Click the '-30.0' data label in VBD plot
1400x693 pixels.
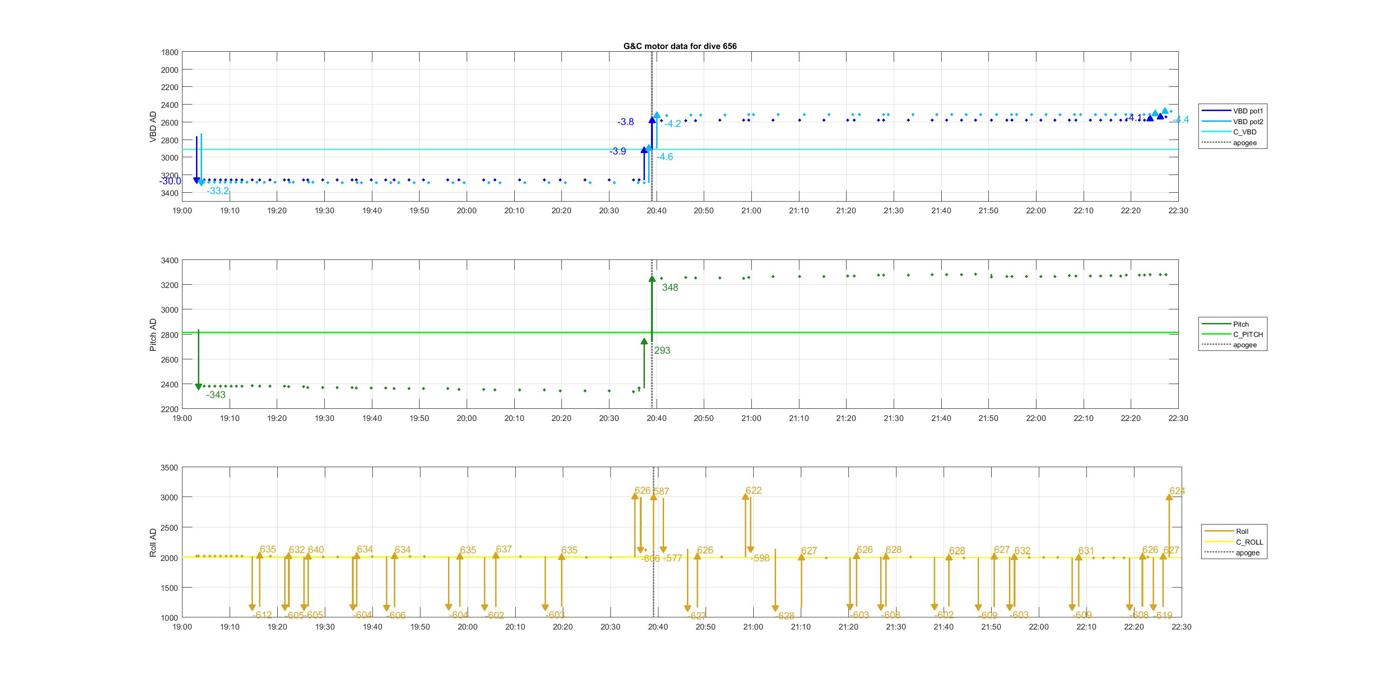point(171,181)
